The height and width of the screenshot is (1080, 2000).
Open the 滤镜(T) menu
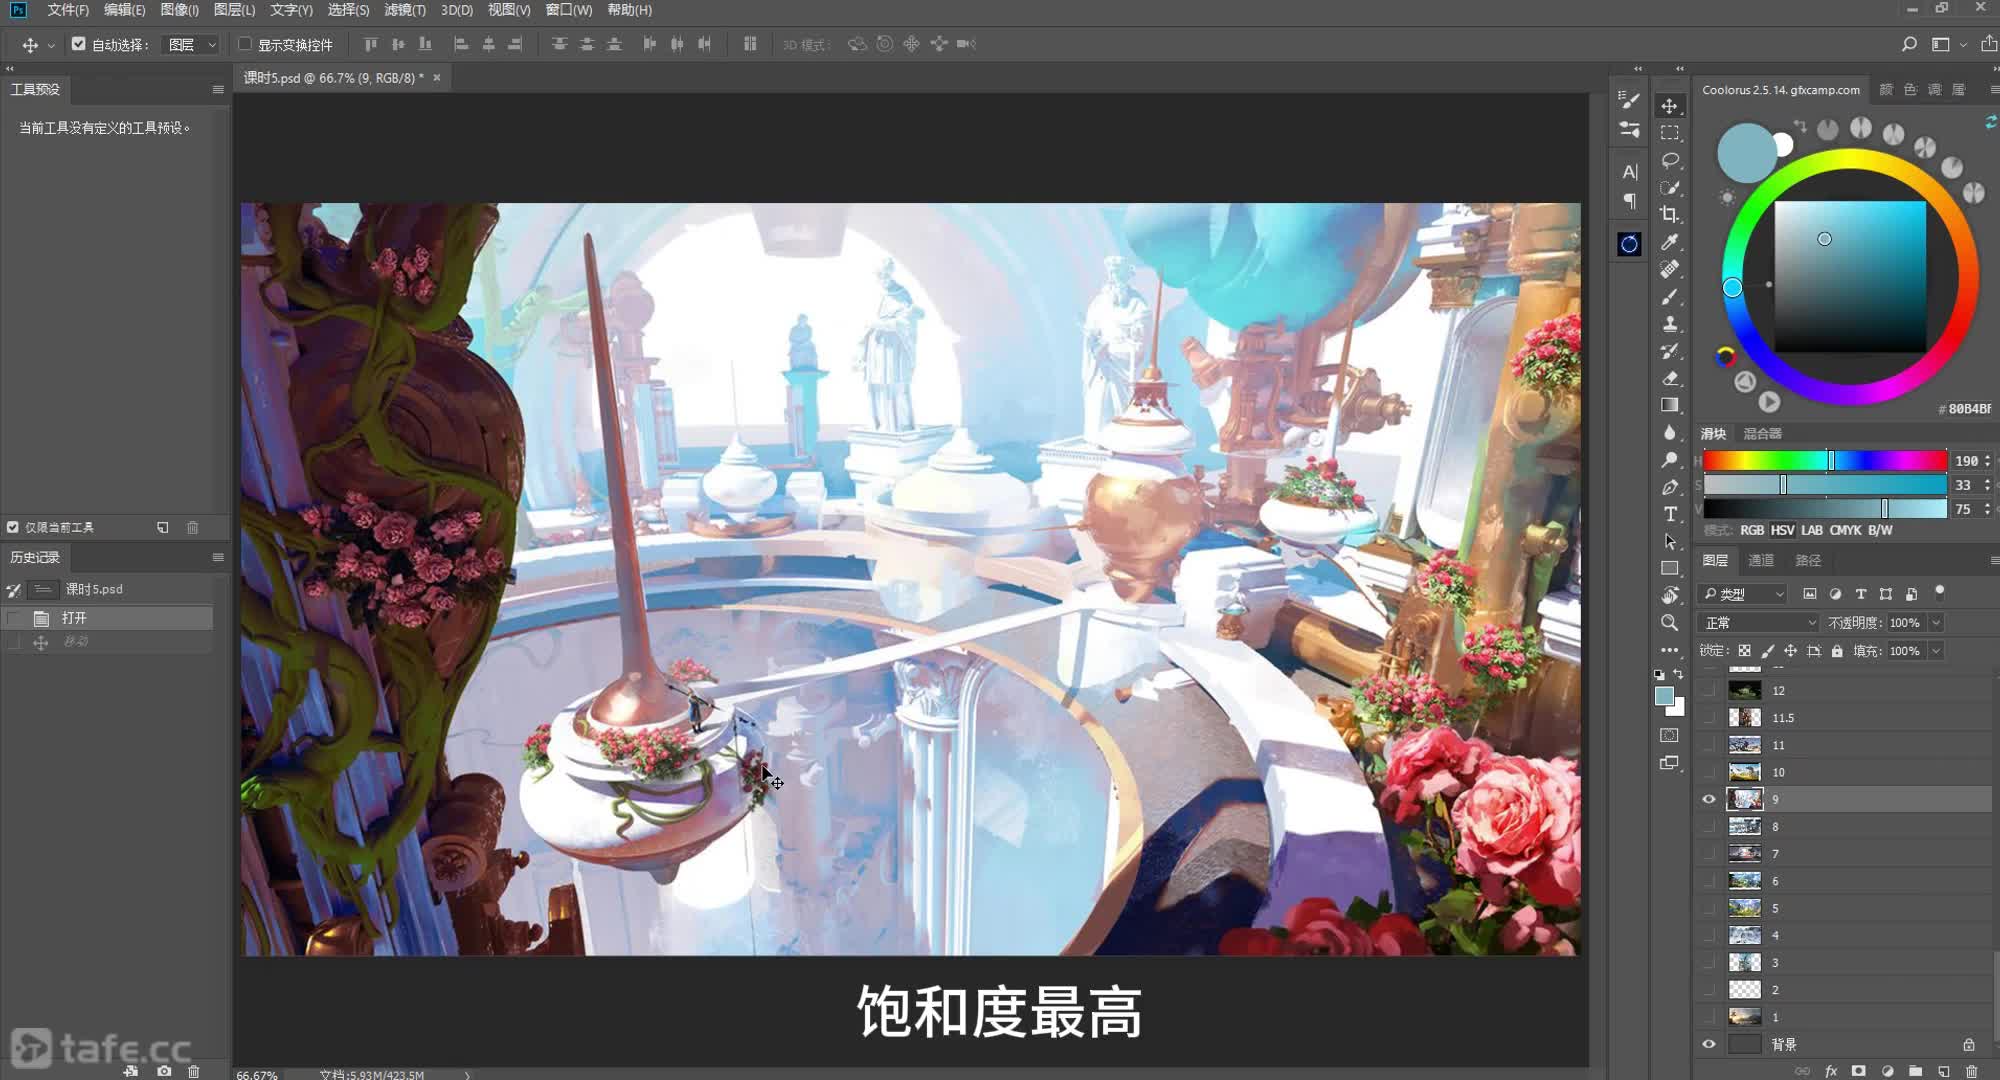405,10
